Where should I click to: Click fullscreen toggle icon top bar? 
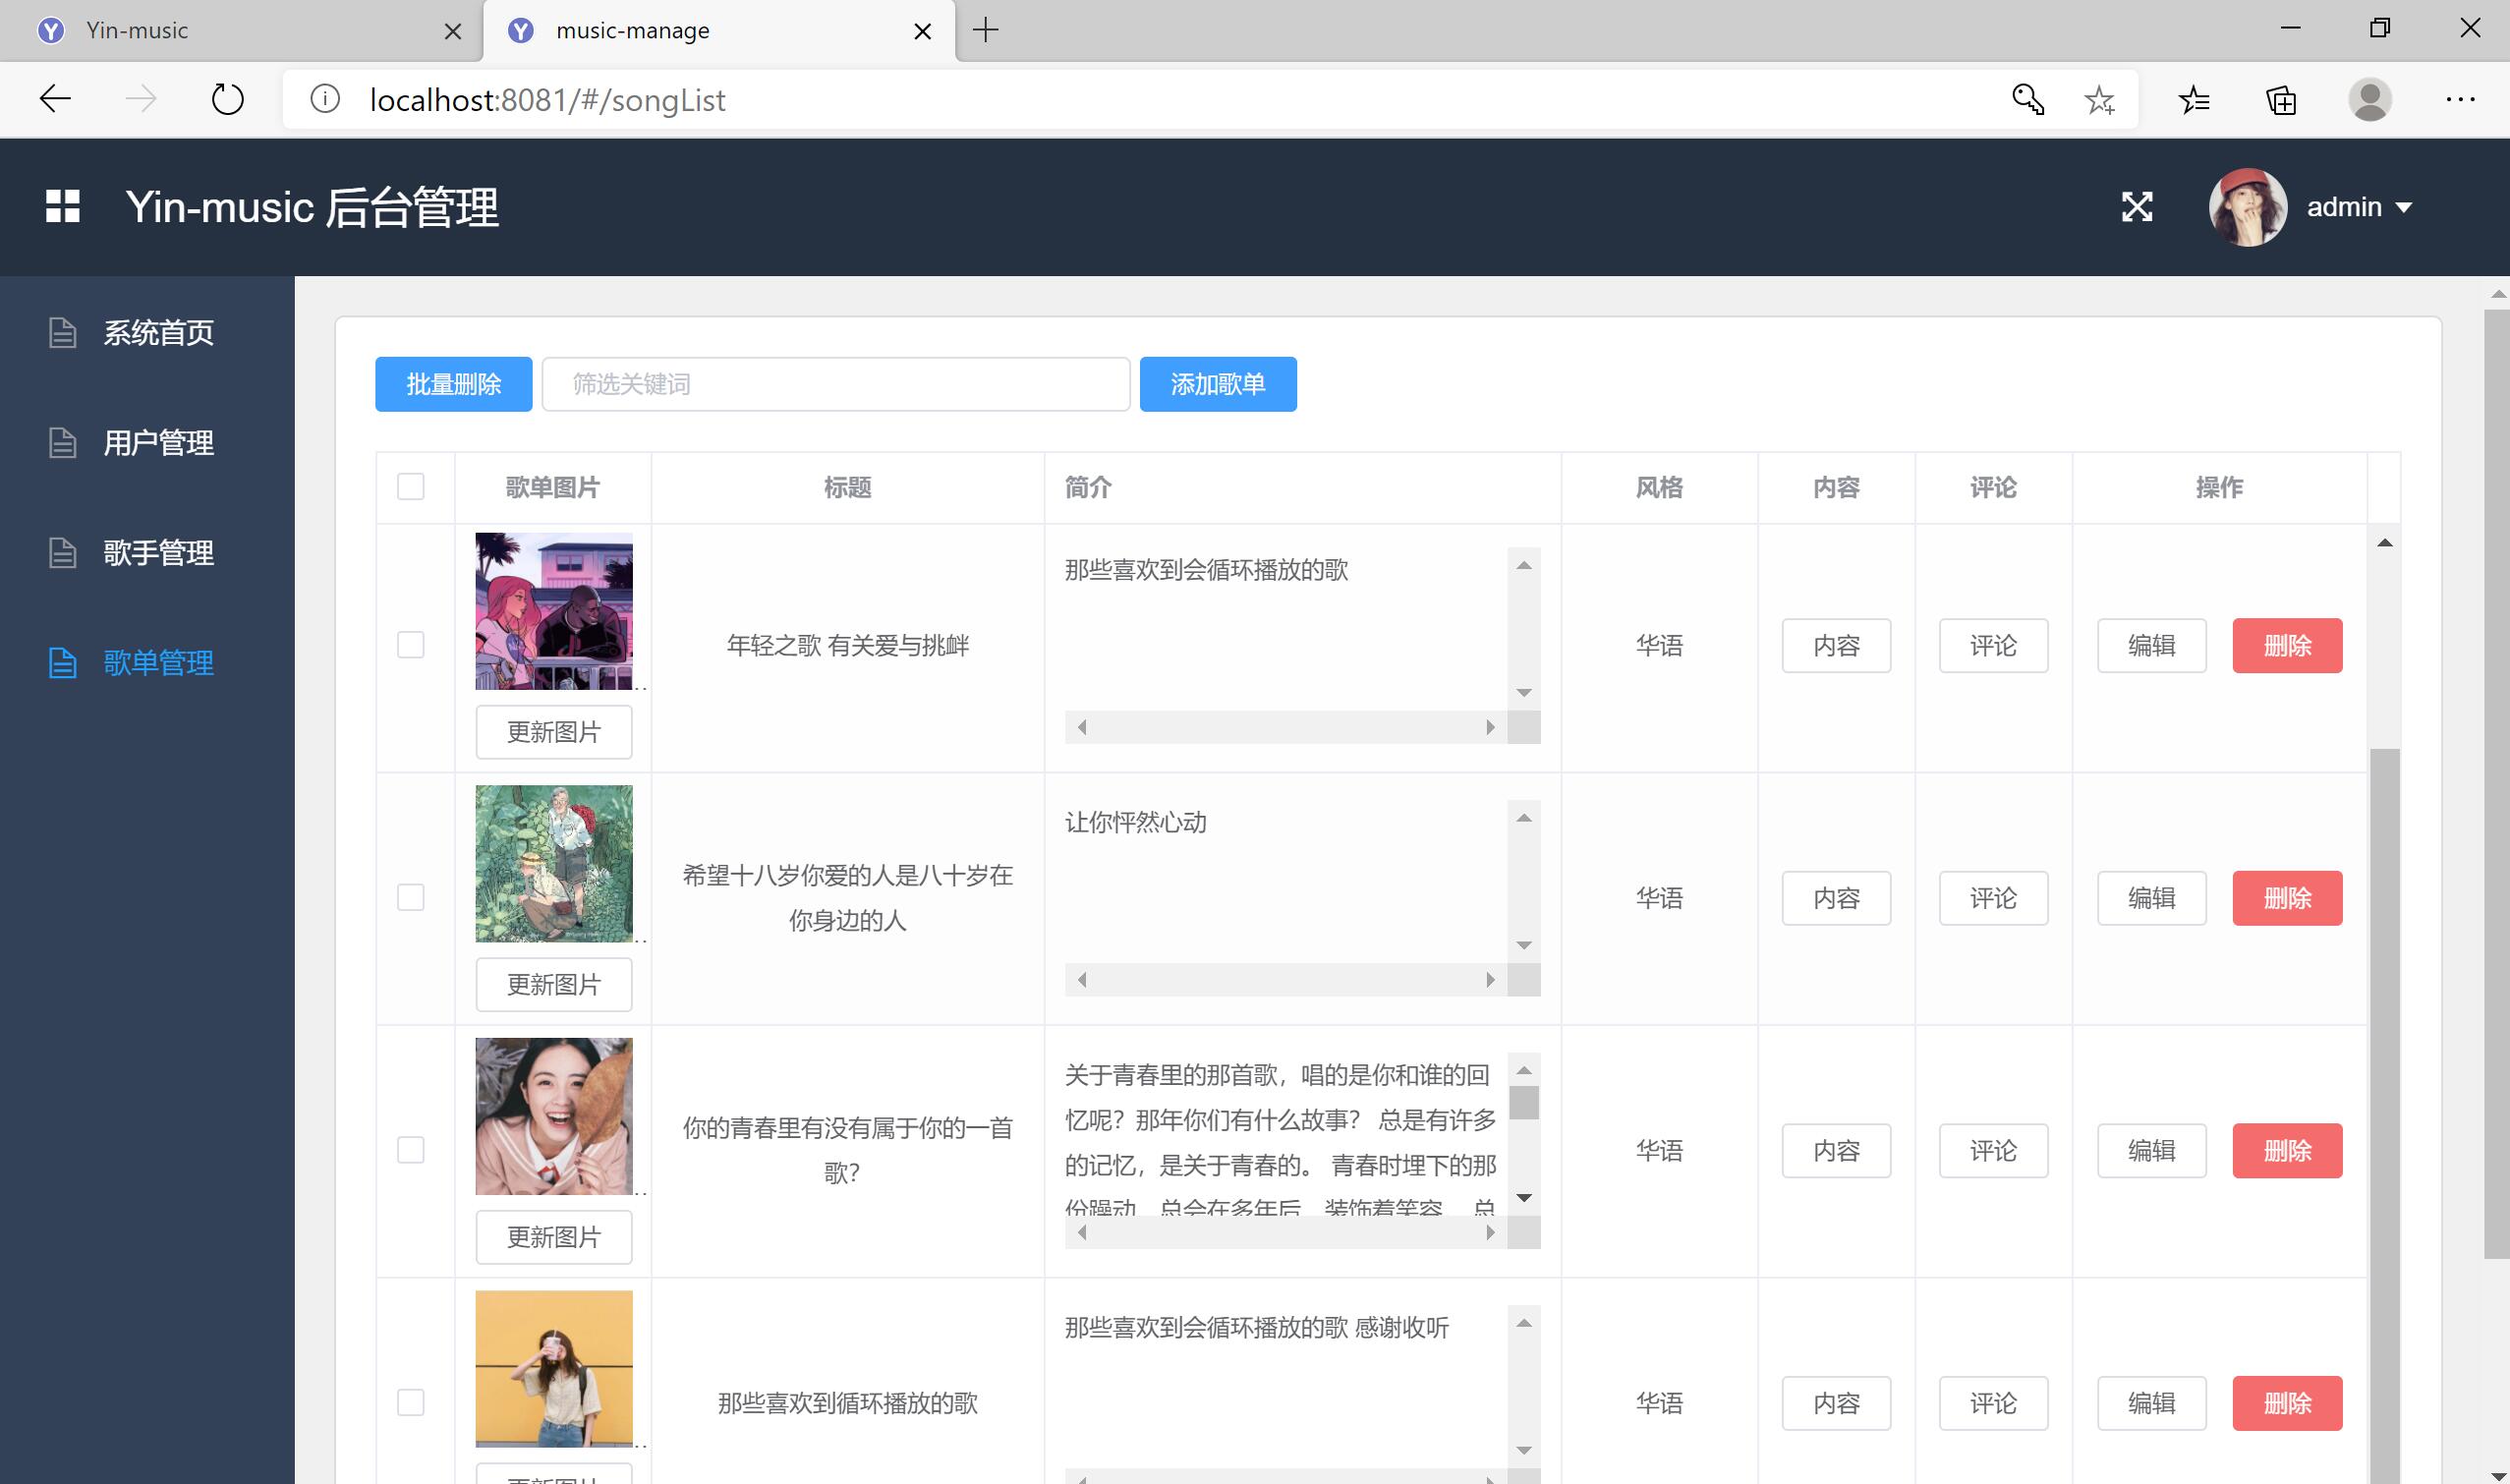tap(2138, 206)
